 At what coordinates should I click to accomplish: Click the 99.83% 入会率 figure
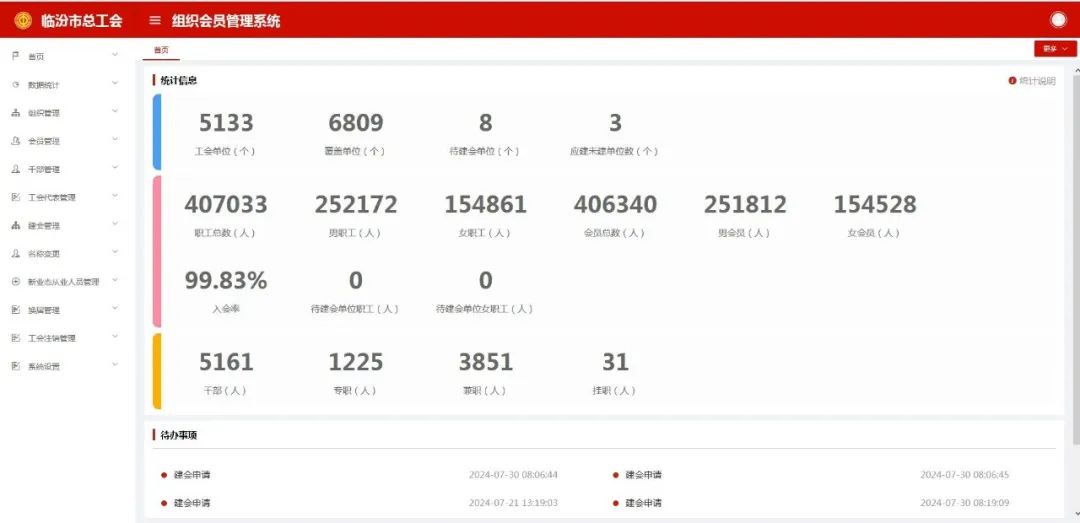225,280
